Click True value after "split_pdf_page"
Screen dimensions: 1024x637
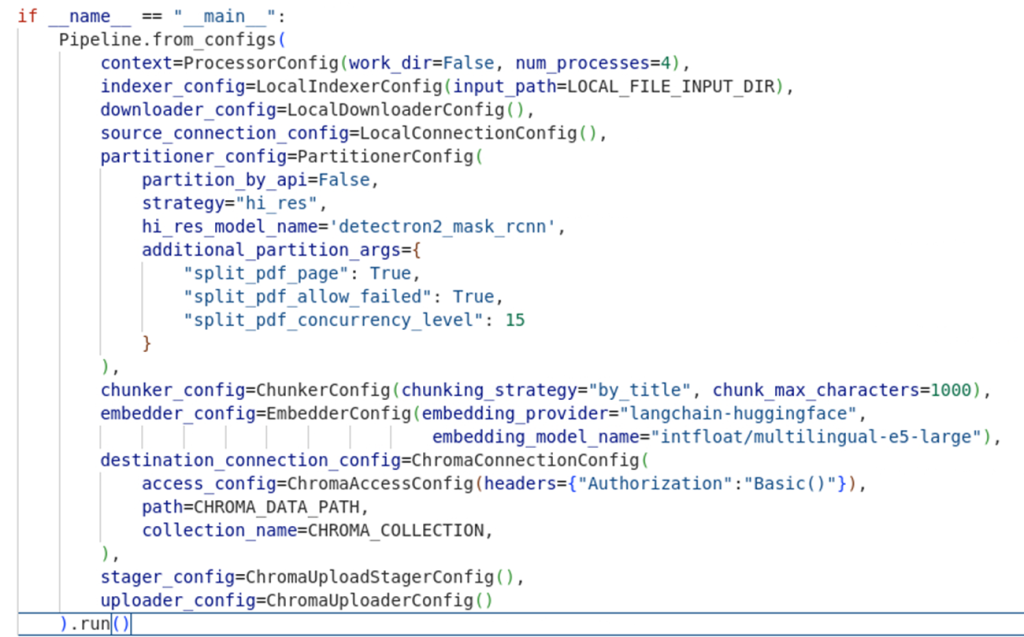(389, 273)
